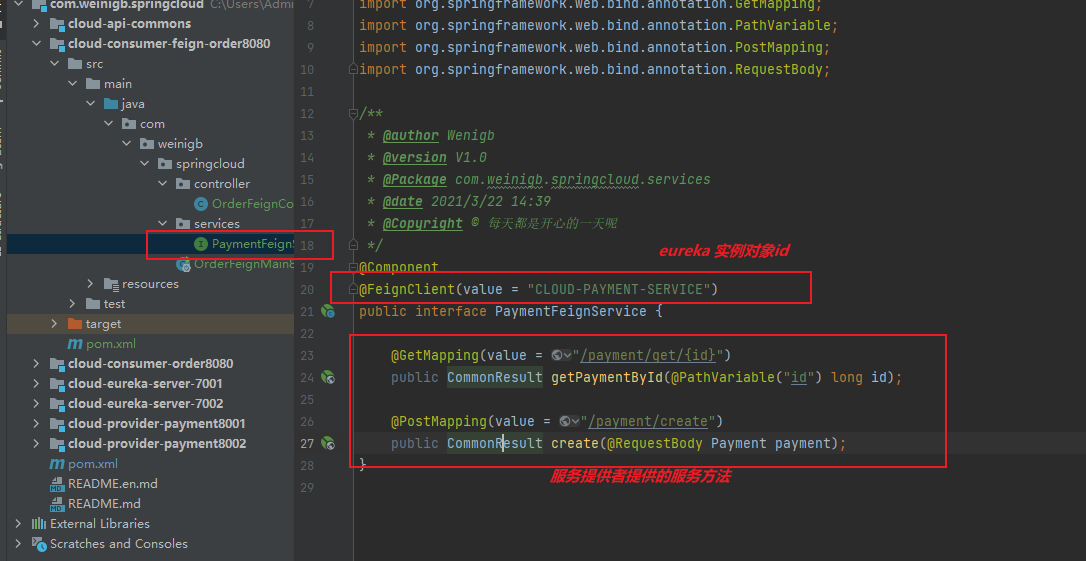The height and width of the screenshot is (561, 1086).
Task: Click CommonResult return type on line 24
Action: coord(495,377)
